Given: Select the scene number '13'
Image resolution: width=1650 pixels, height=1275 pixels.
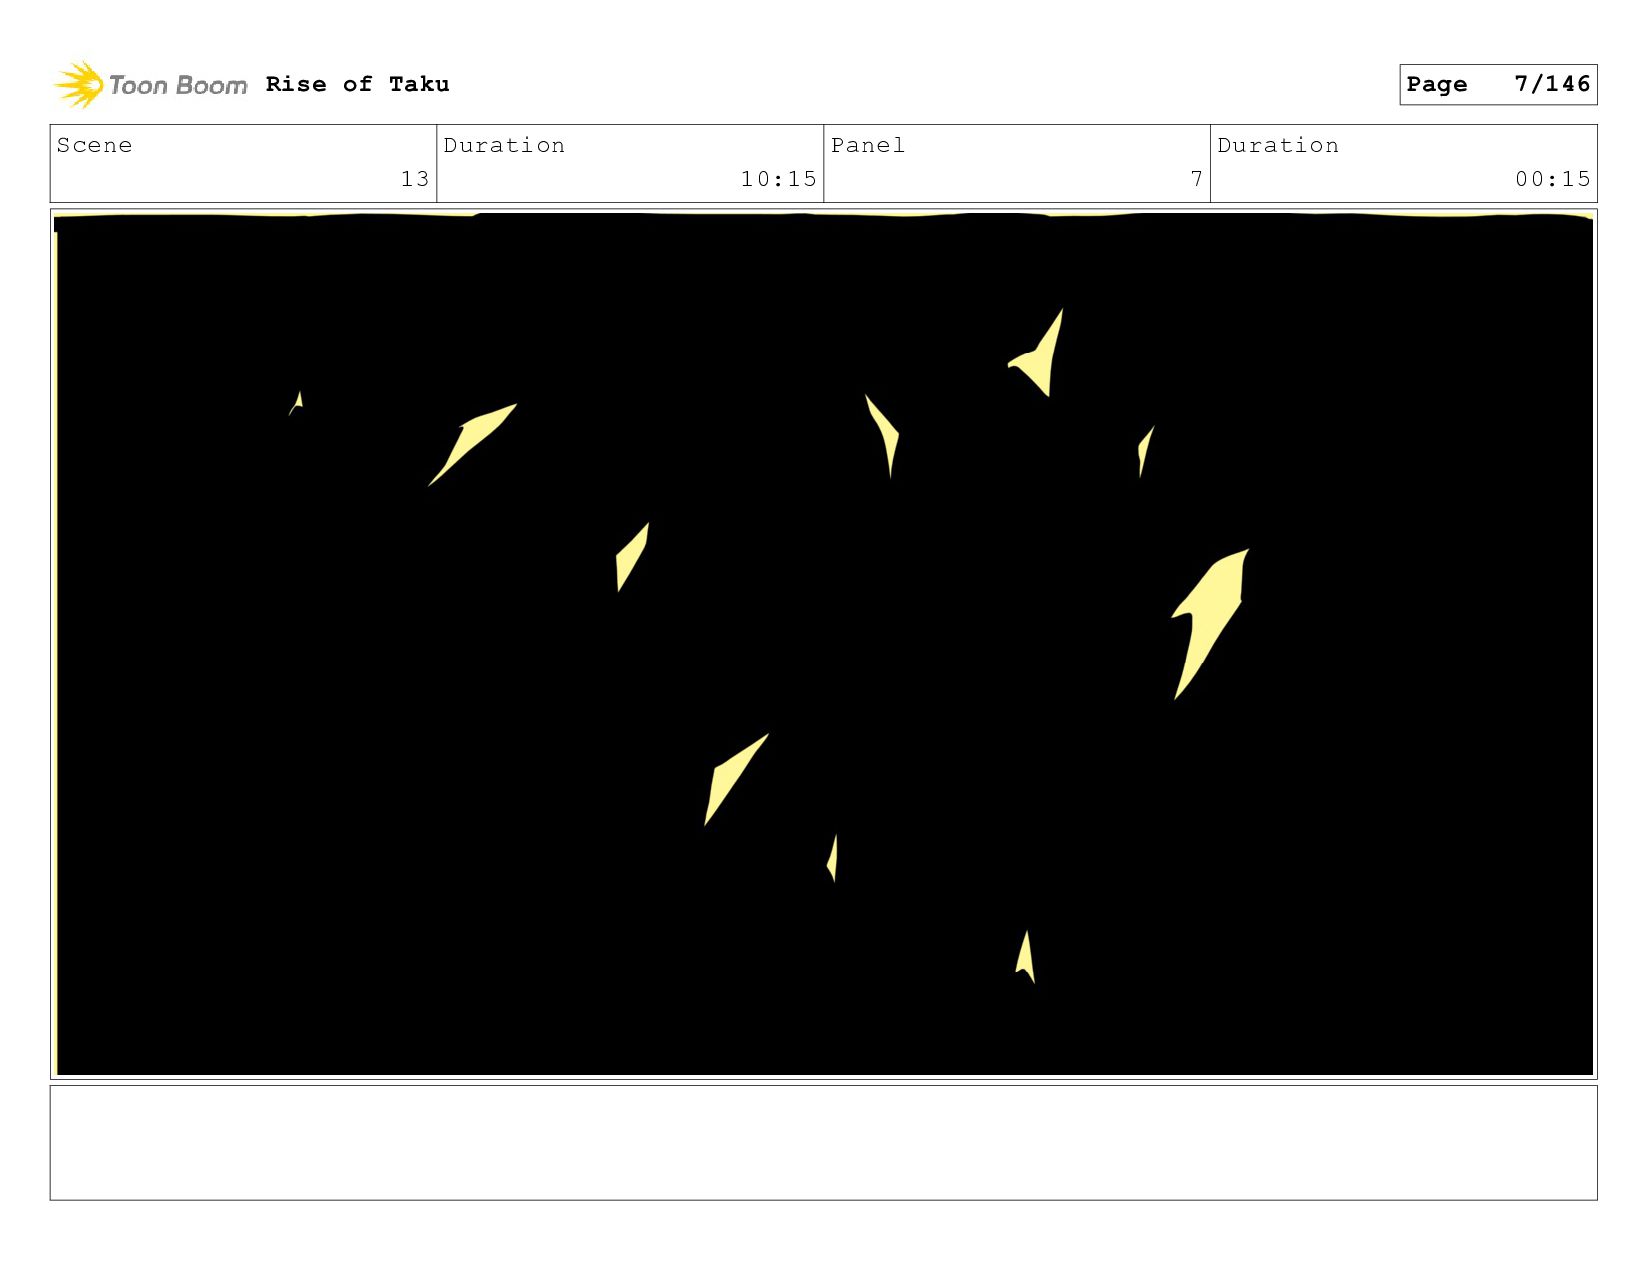Looking at the screenshot, I should point(415,179).
